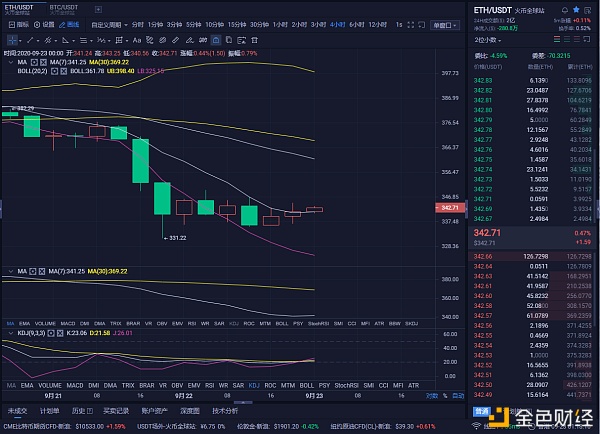This screenshot has width=600, height=434.
Task: Click the brush pattern drawing icon
Action: 150,40
